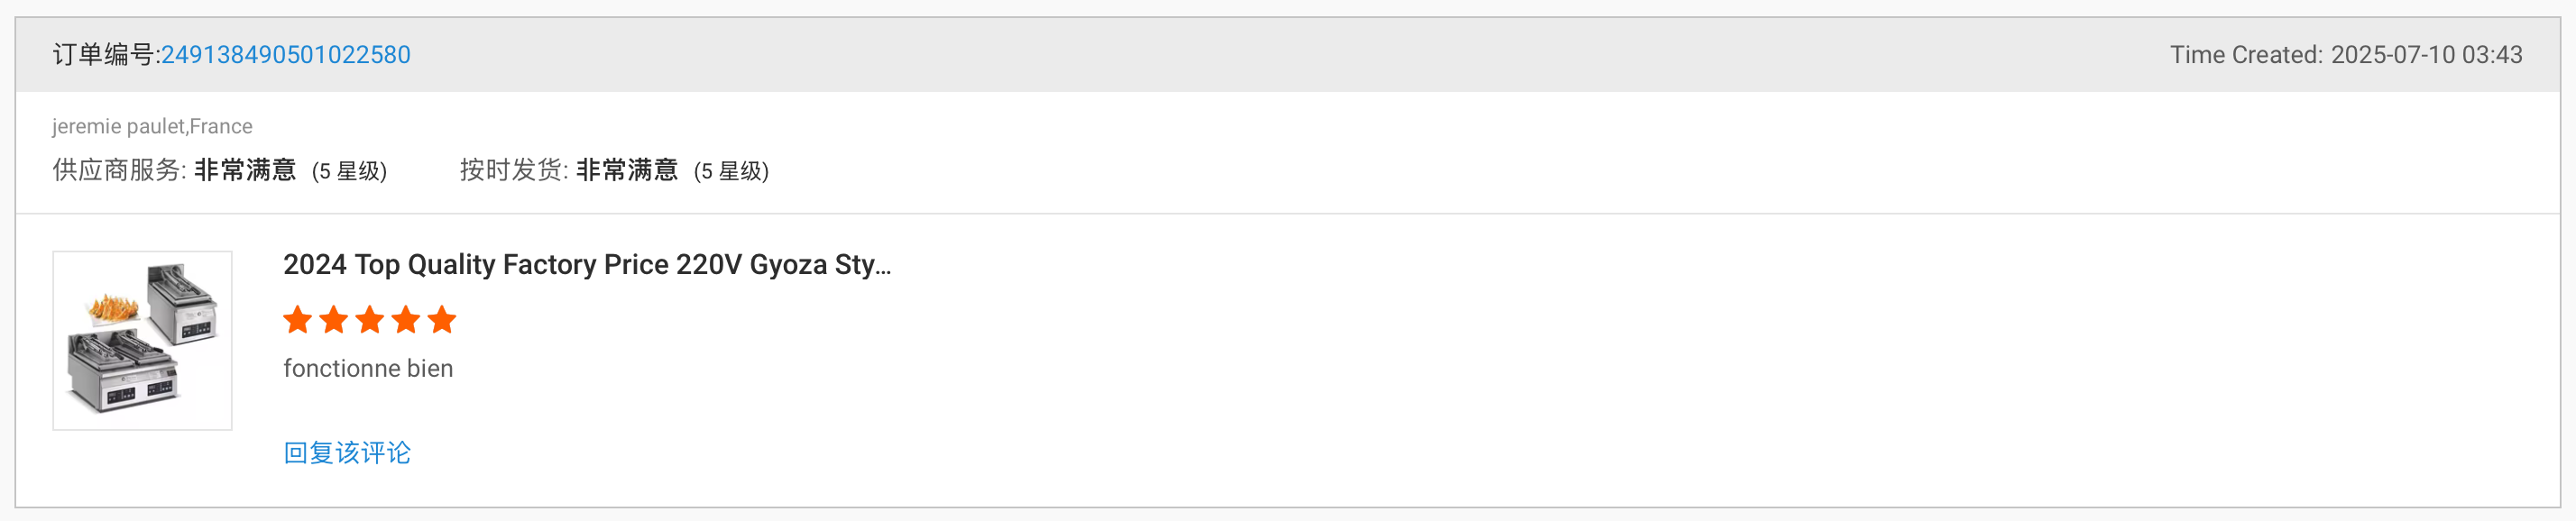
Task: Click (5 星级) beside supplier service rating
Action: pyautogui.click(x=349, y=171)
